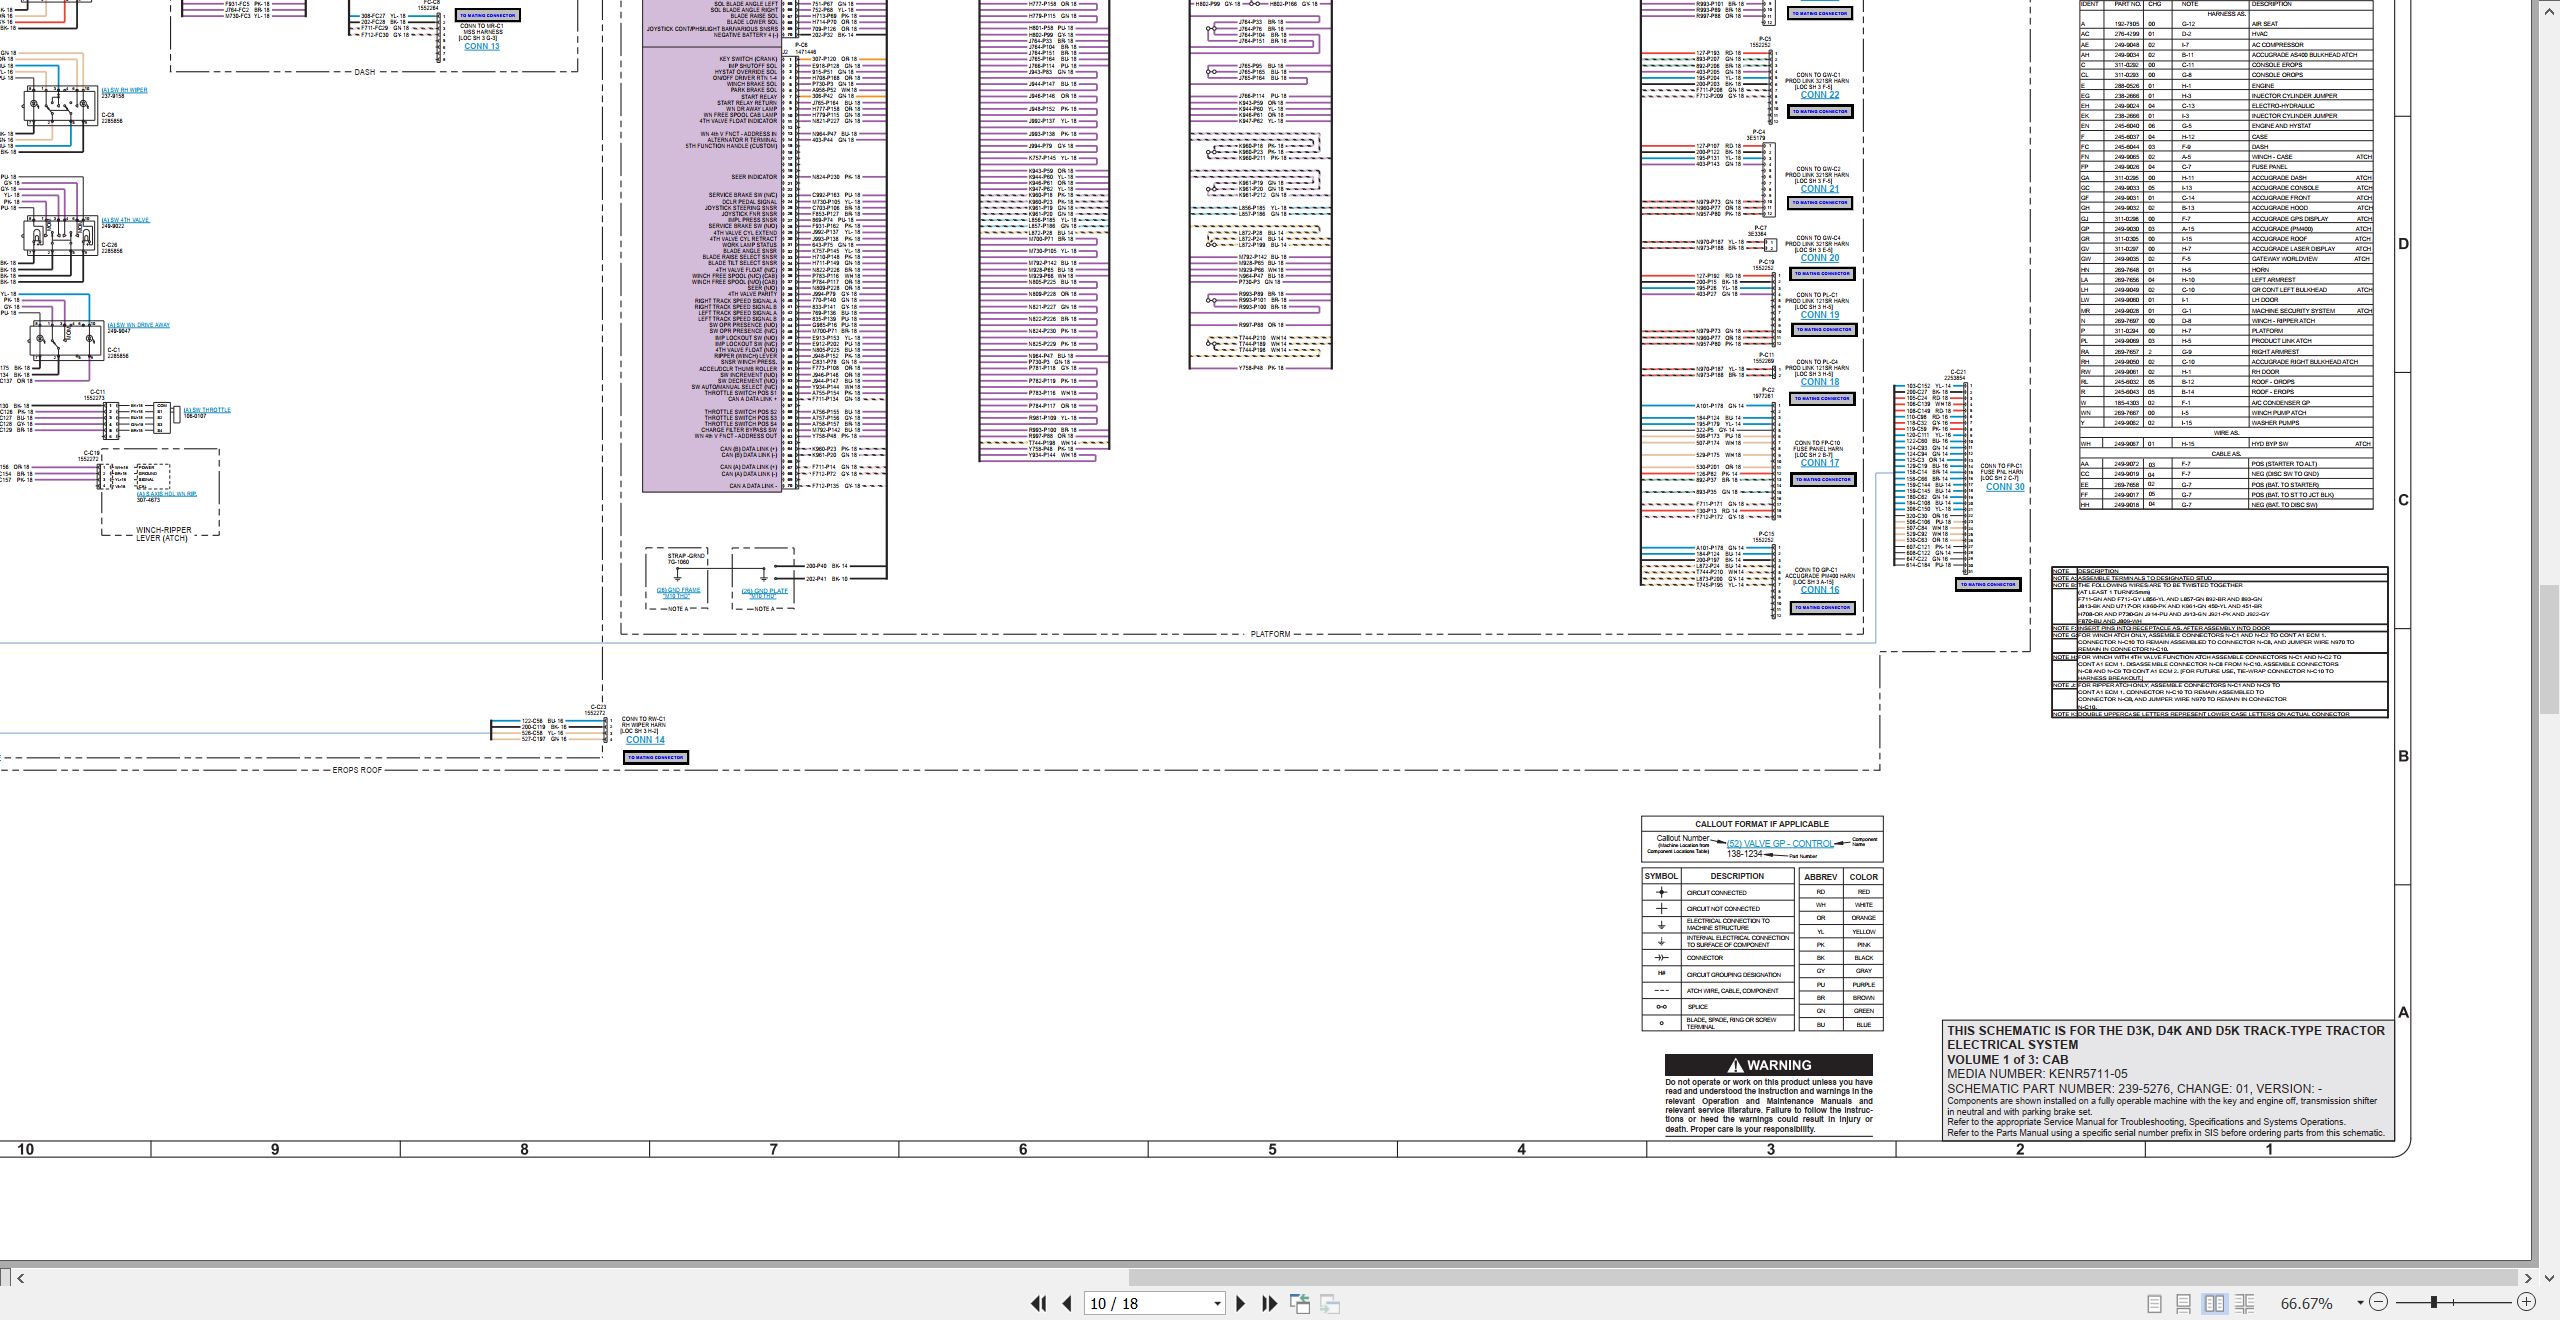Click To Mating Connector under CONN 17
Image resolution: width=2560 pixels, height=1320 pixels.
tap(1823, 480)
